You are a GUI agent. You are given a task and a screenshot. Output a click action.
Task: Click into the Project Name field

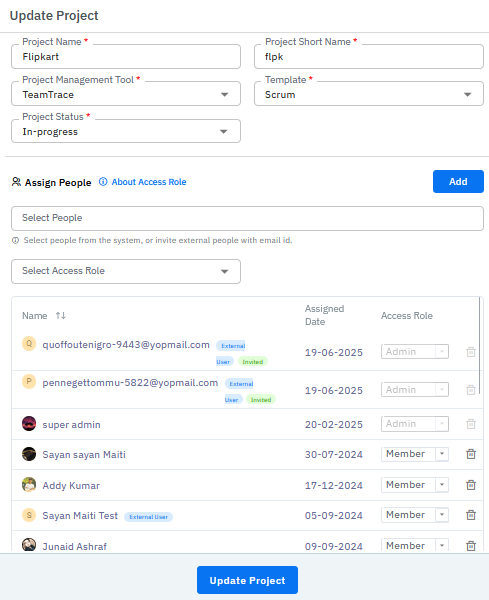point(126,57)
